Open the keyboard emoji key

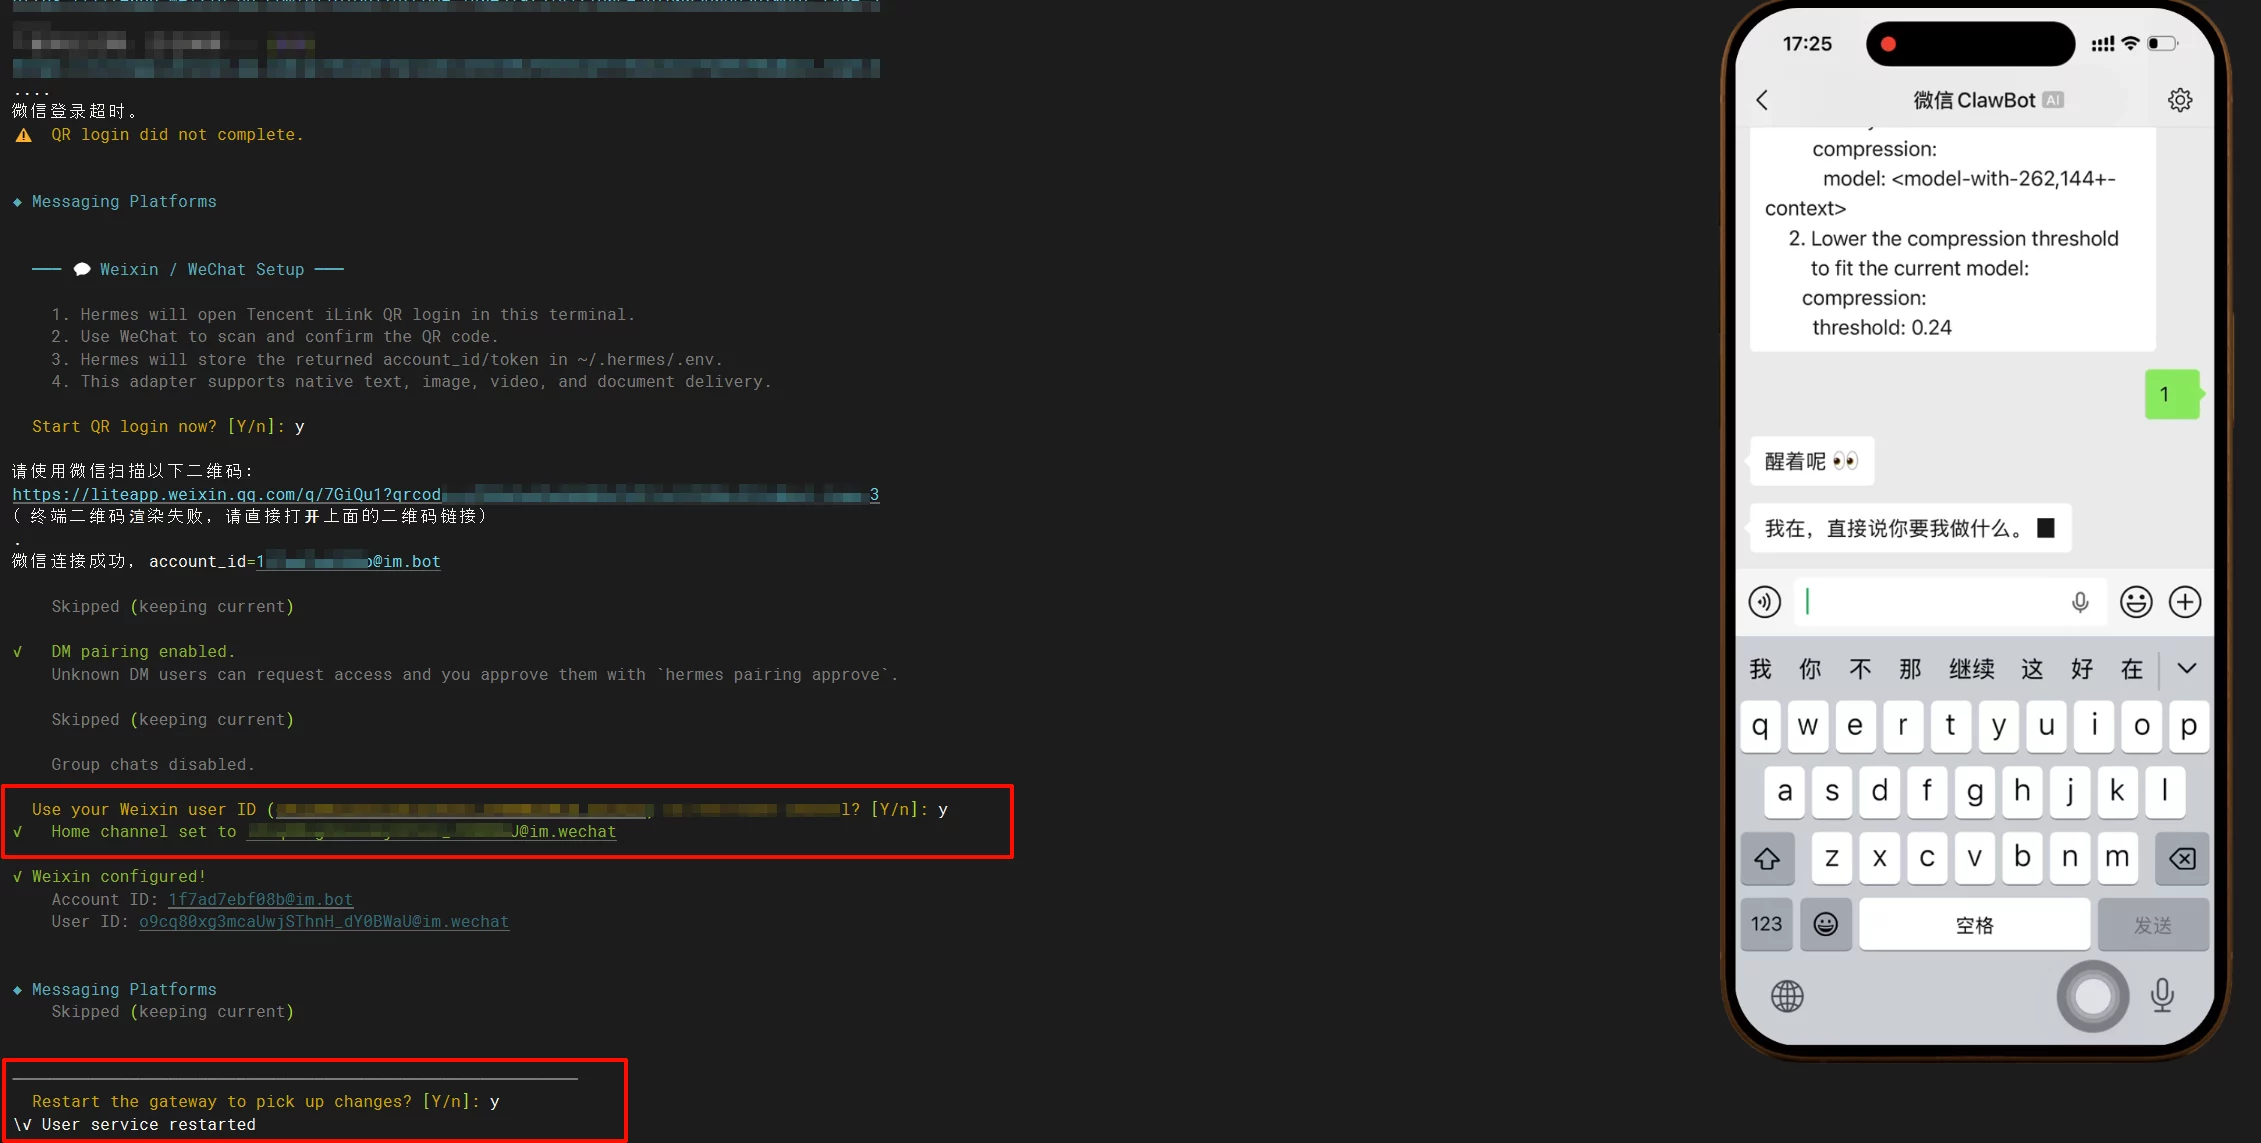tap(1825, 924)
